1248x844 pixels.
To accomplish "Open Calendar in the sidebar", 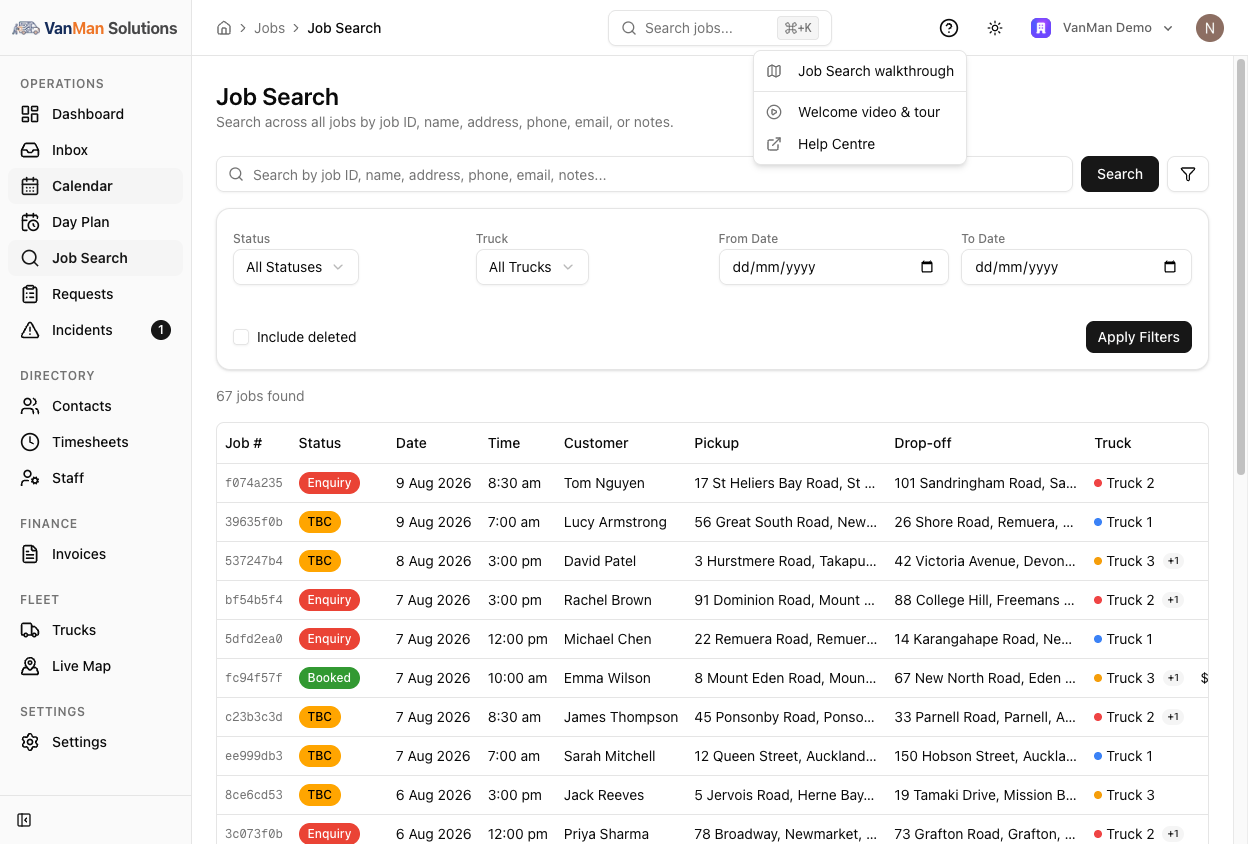I will (96, 186).
